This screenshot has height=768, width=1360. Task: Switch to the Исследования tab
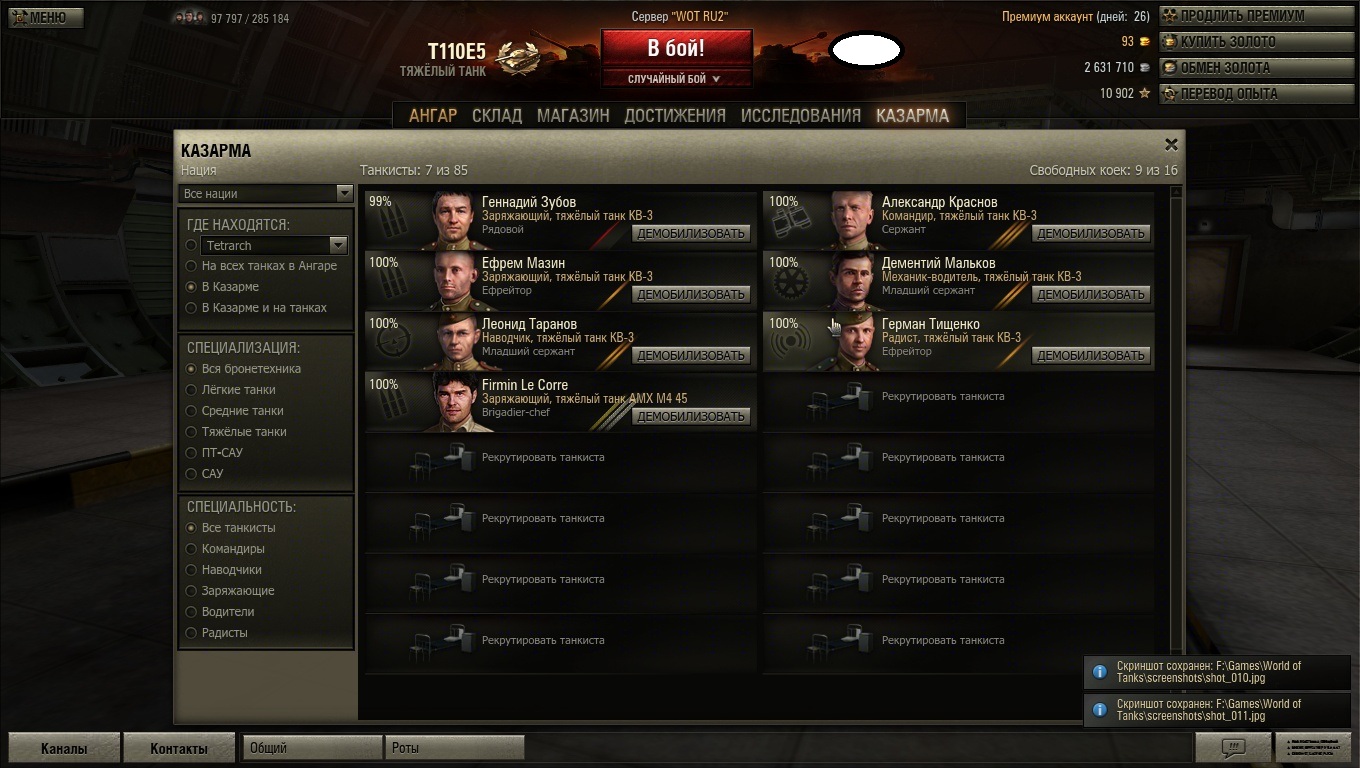800,116
